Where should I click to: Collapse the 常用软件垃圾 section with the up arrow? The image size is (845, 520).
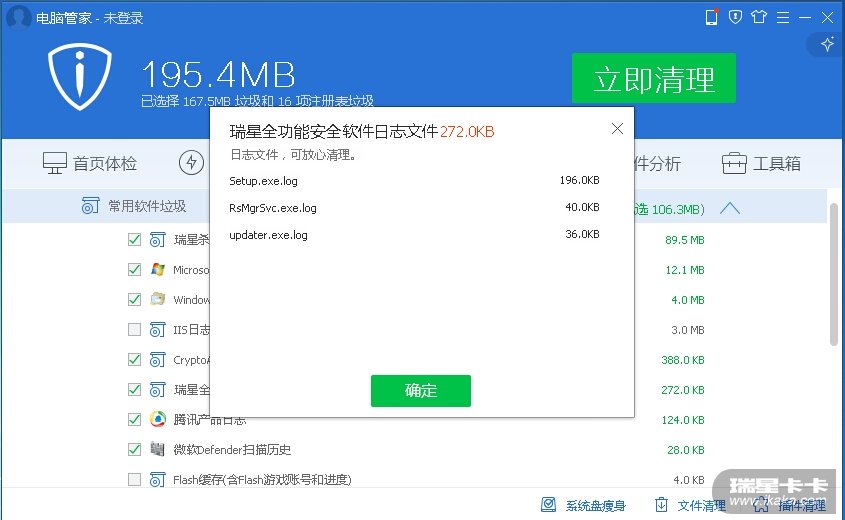click(730, 208)
